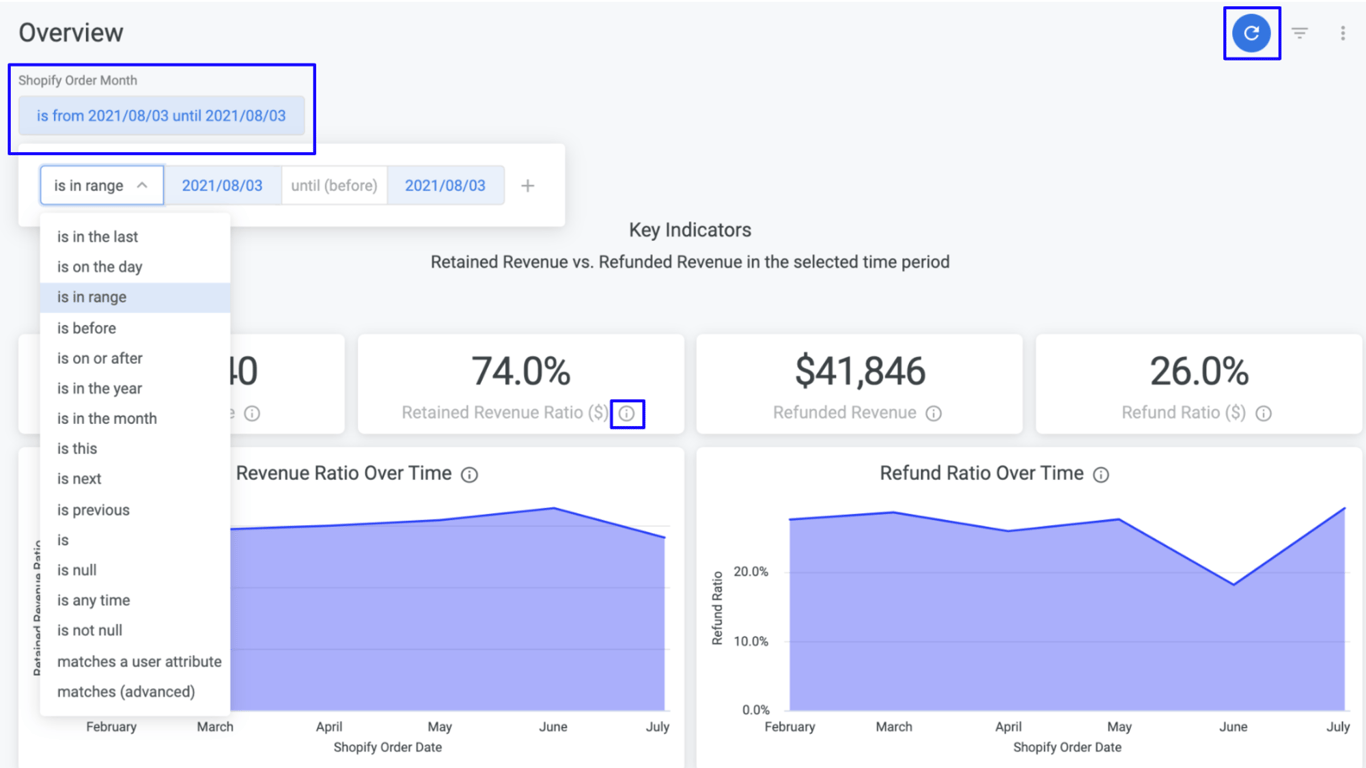Choose 'is not null' option

(135, 630)
